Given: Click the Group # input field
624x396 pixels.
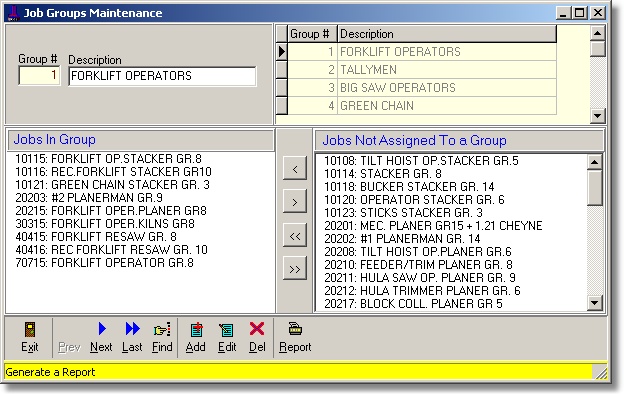Looking at the screenshot, I should pos(39,76).
